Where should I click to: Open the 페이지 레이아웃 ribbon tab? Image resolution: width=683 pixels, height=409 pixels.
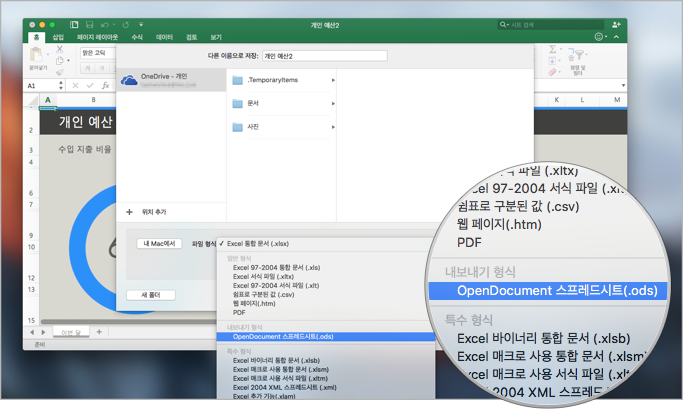98,37
